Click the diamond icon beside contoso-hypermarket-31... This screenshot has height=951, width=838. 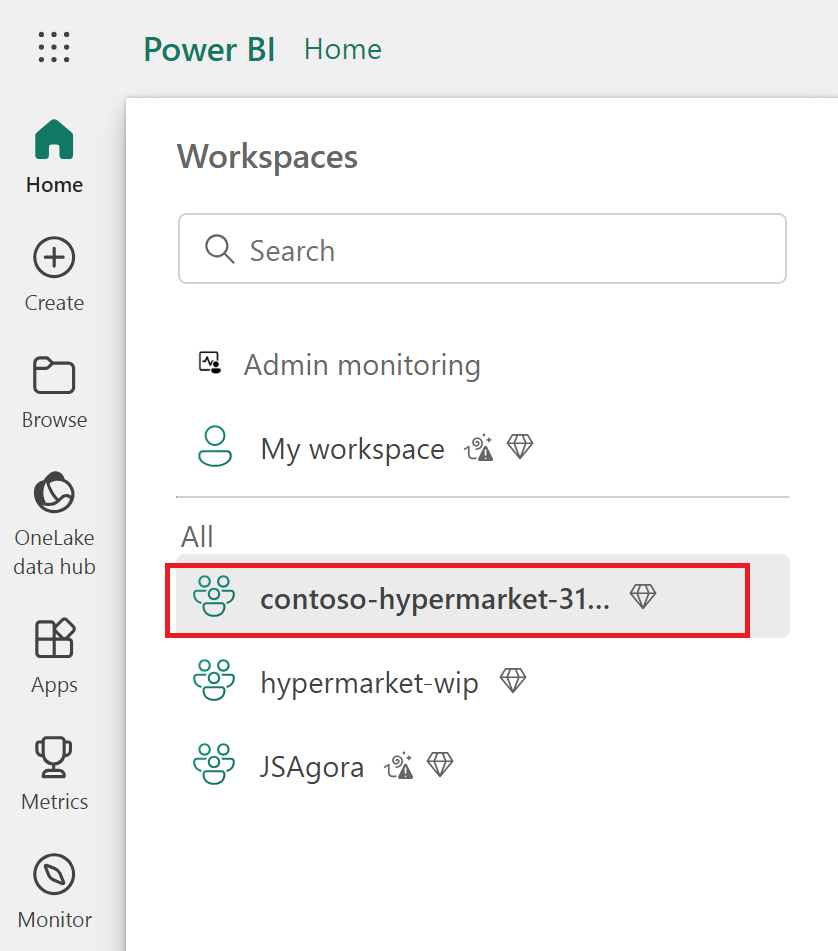pyautogui.click(x=643, y=596)
